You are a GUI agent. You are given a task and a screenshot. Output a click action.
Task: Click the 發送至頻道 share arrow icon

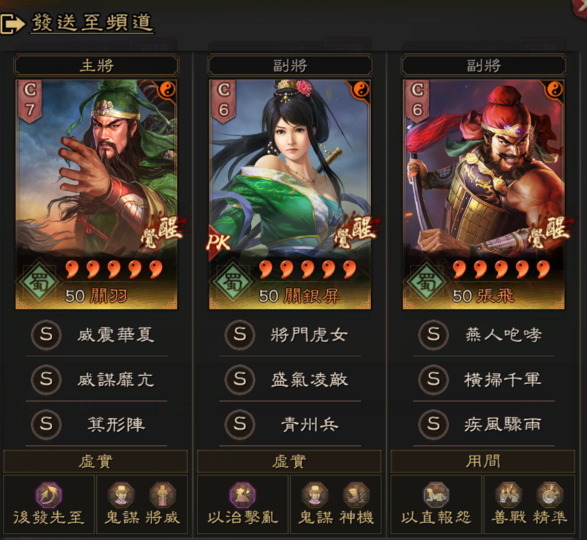click(12, 24)
